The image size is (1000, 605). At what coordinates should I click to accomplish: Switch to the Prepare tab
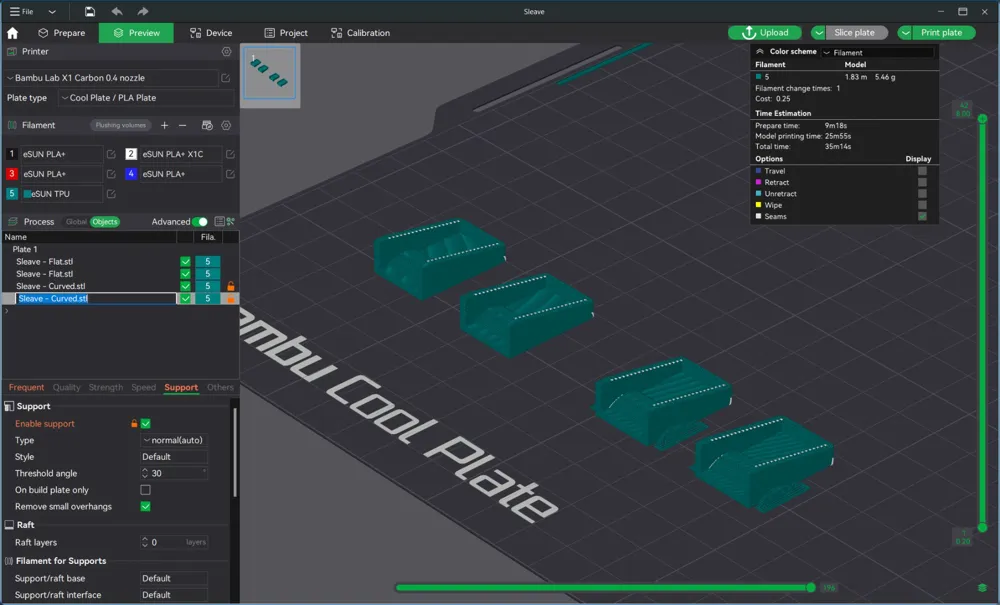(61, 33)
